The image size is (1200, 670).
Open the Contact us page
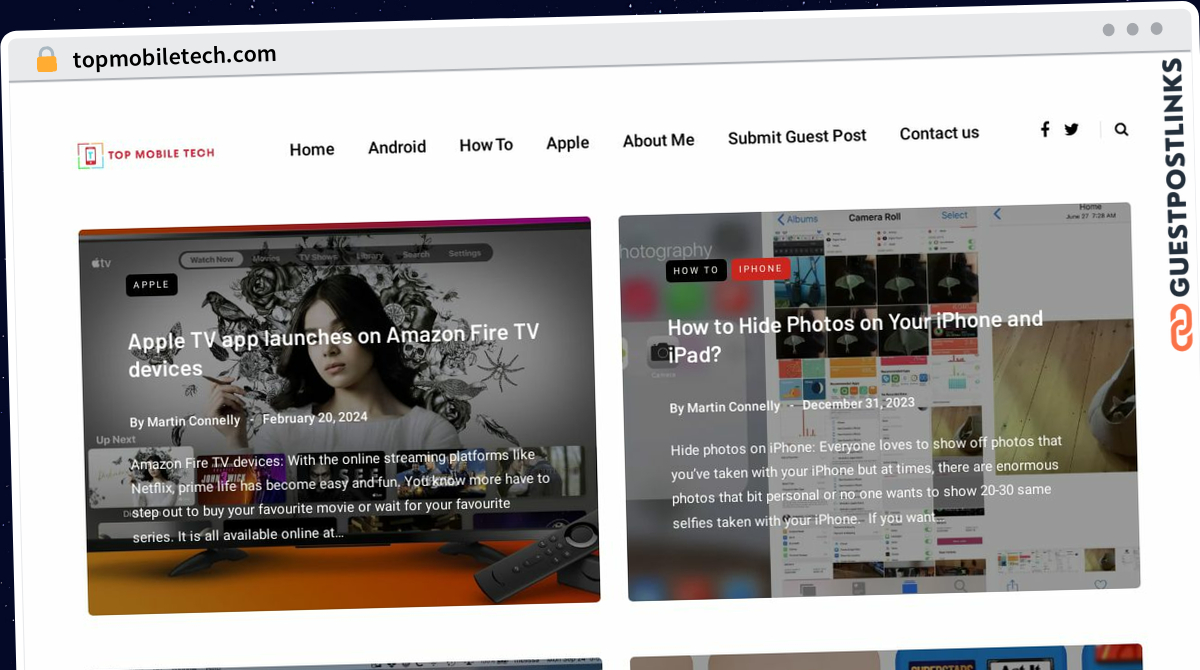[939, 133]
